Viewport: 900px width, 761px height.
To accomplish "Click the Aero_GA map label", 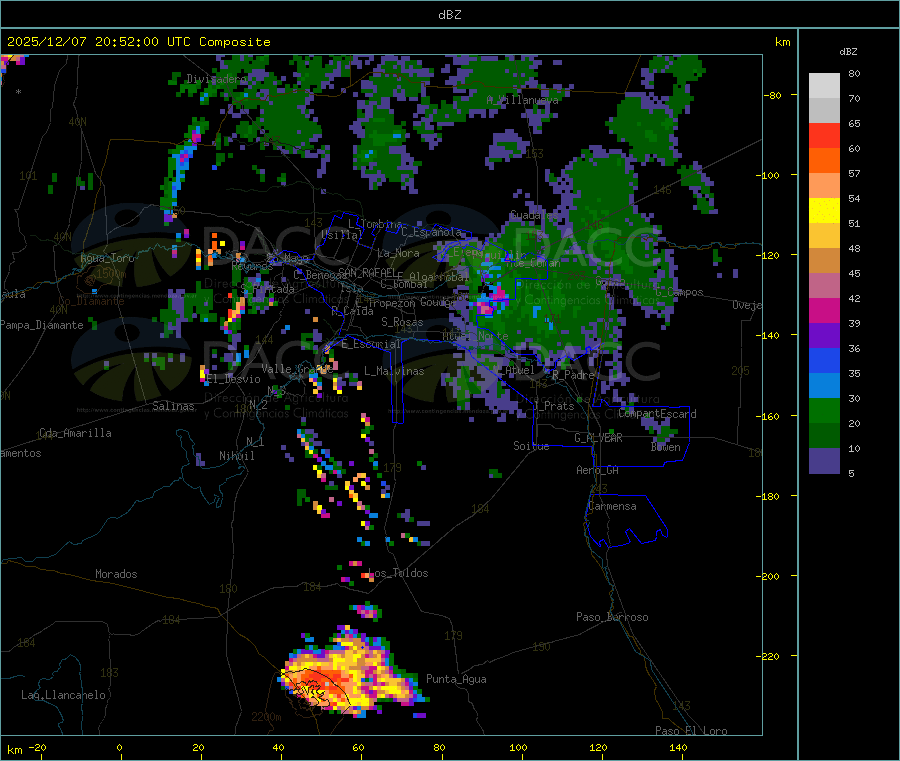I will point(598,470).
